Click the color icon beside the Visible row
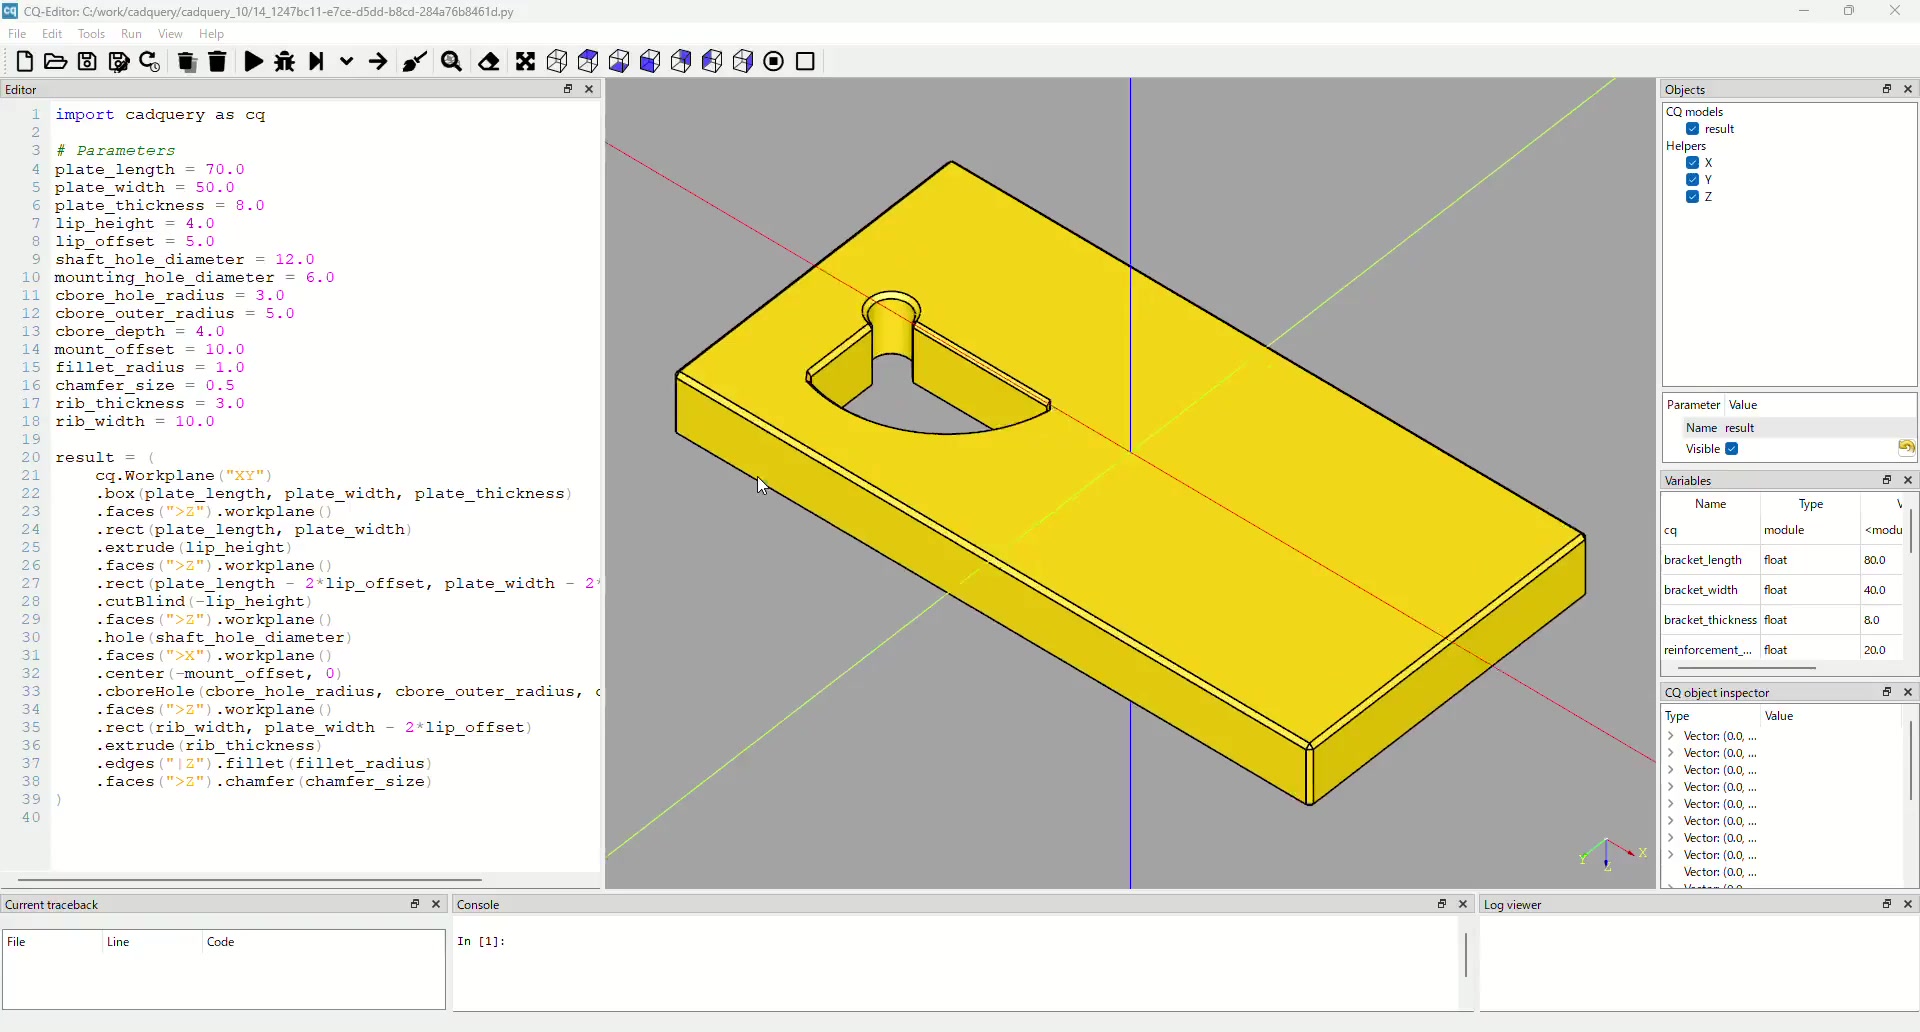Image resolution: width=1920 pixels, height=1032 pixels. point(1907,448)
